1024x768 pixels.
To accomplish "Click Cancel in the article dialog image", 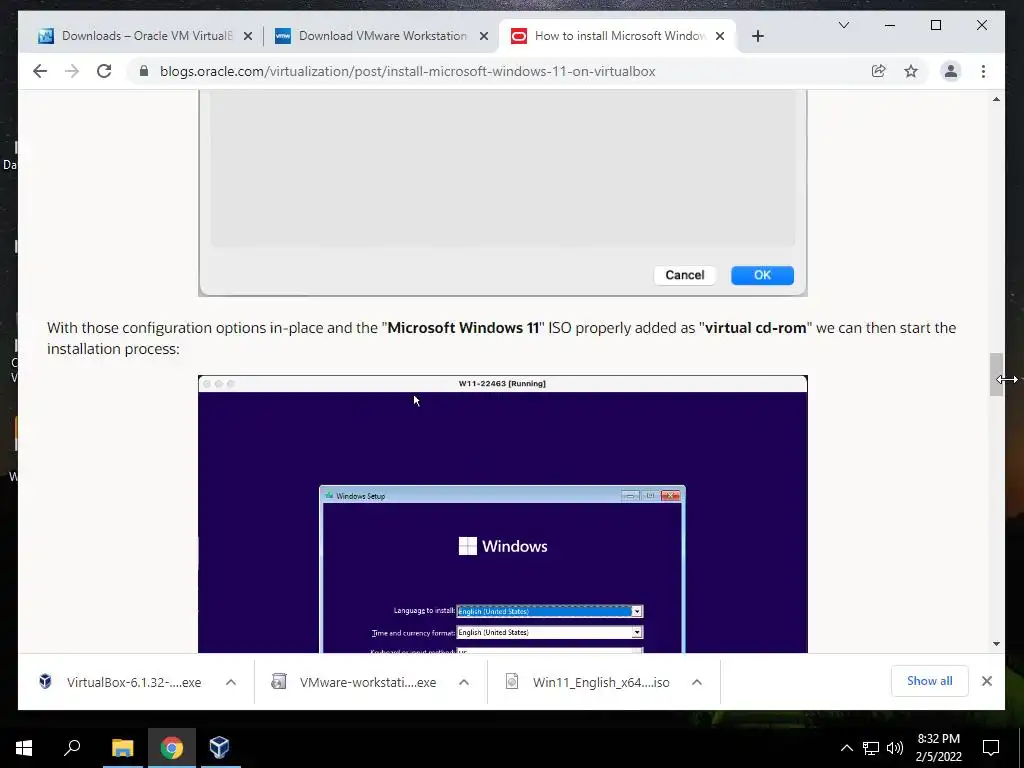I will [x=684, y=275].
